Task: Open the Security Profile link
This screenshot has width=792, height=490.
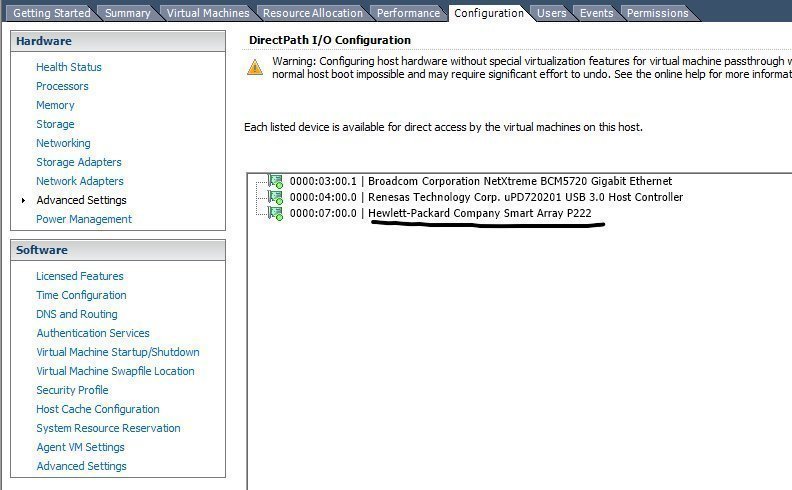Action: tap(72, 390)
